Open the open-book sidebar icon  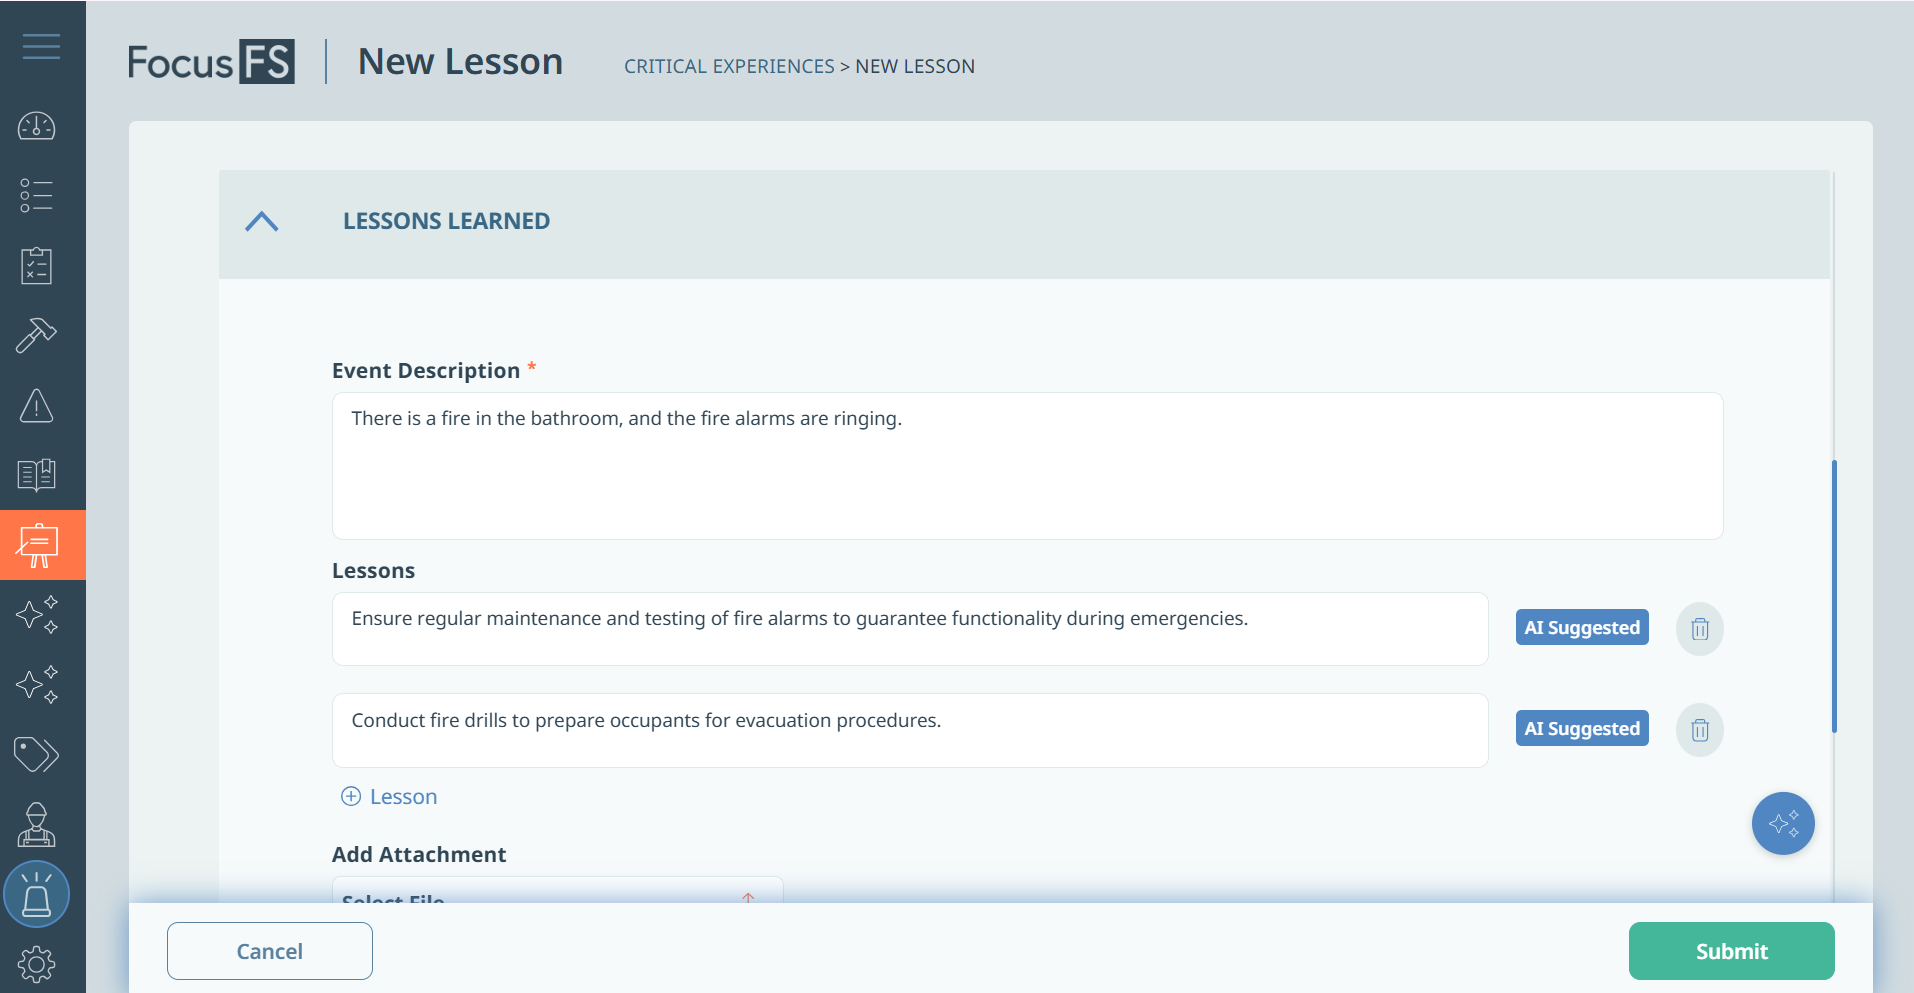[x=37, y=475]
